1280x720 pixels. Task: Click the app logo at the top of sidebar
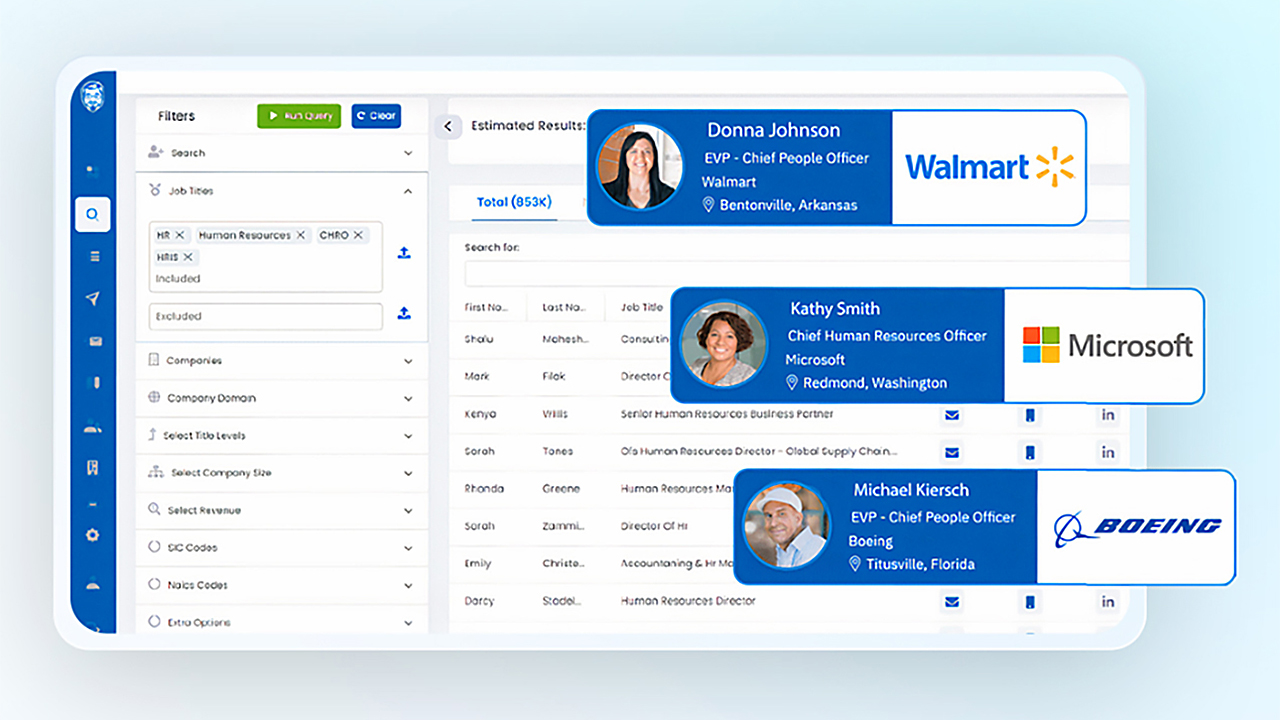pyautogui.click(x=92, y=97)
